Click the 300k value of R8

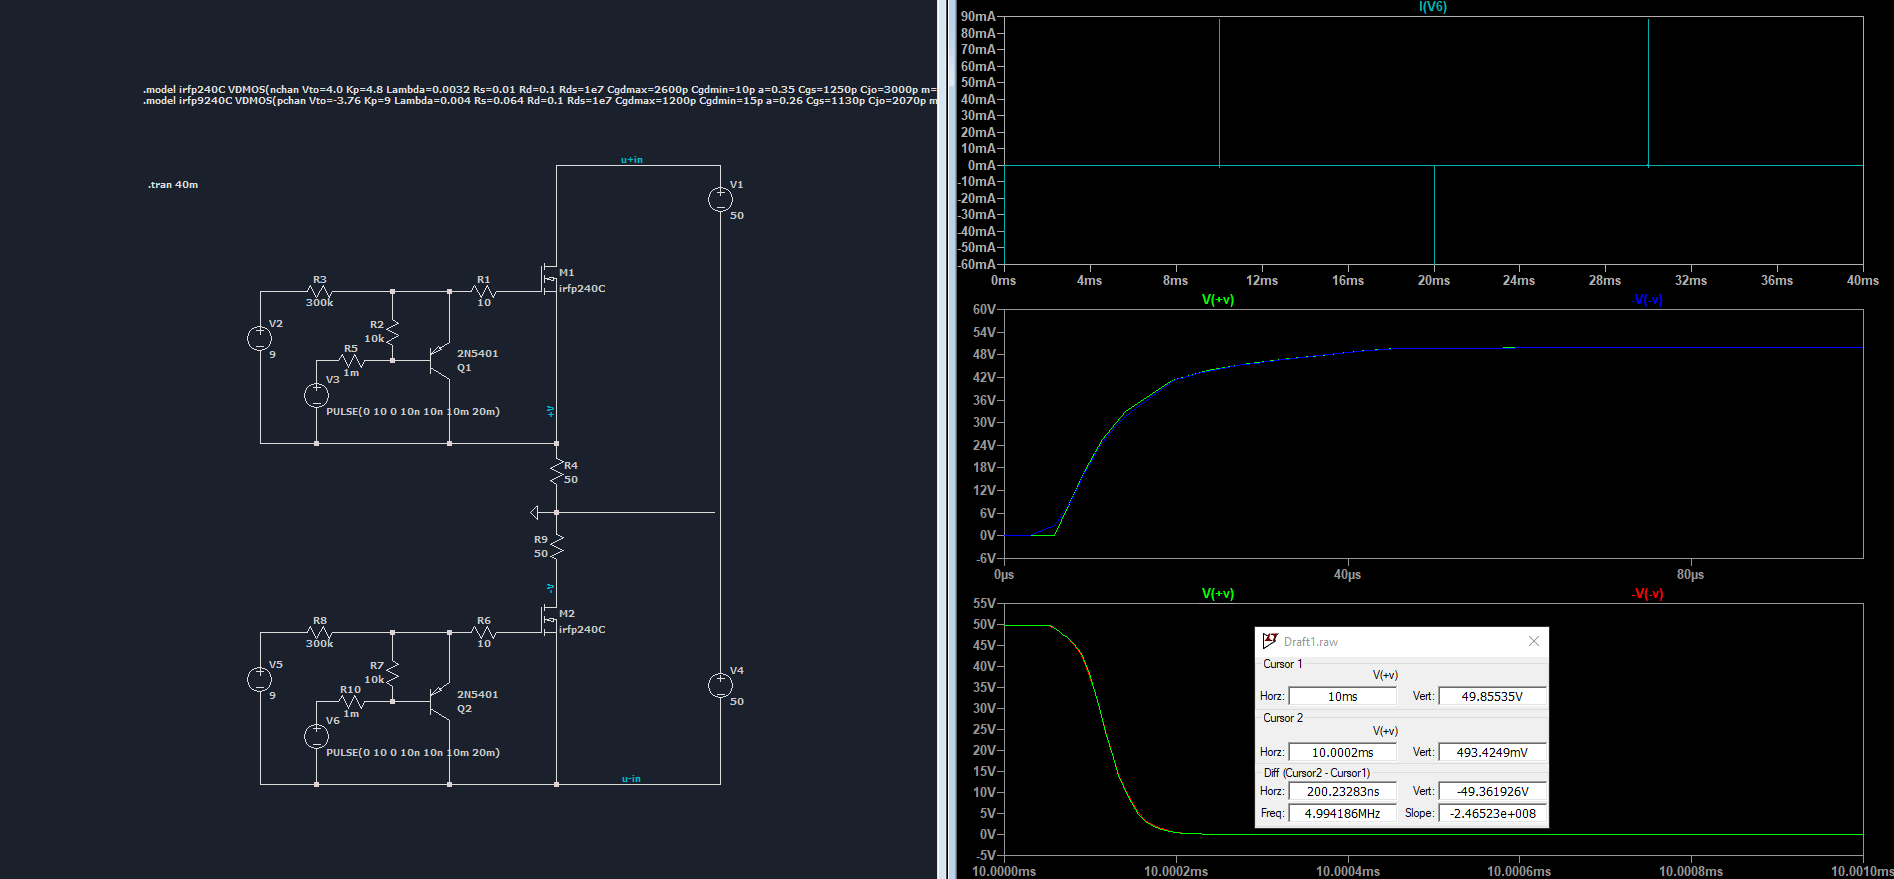click(x=320, y=644)
